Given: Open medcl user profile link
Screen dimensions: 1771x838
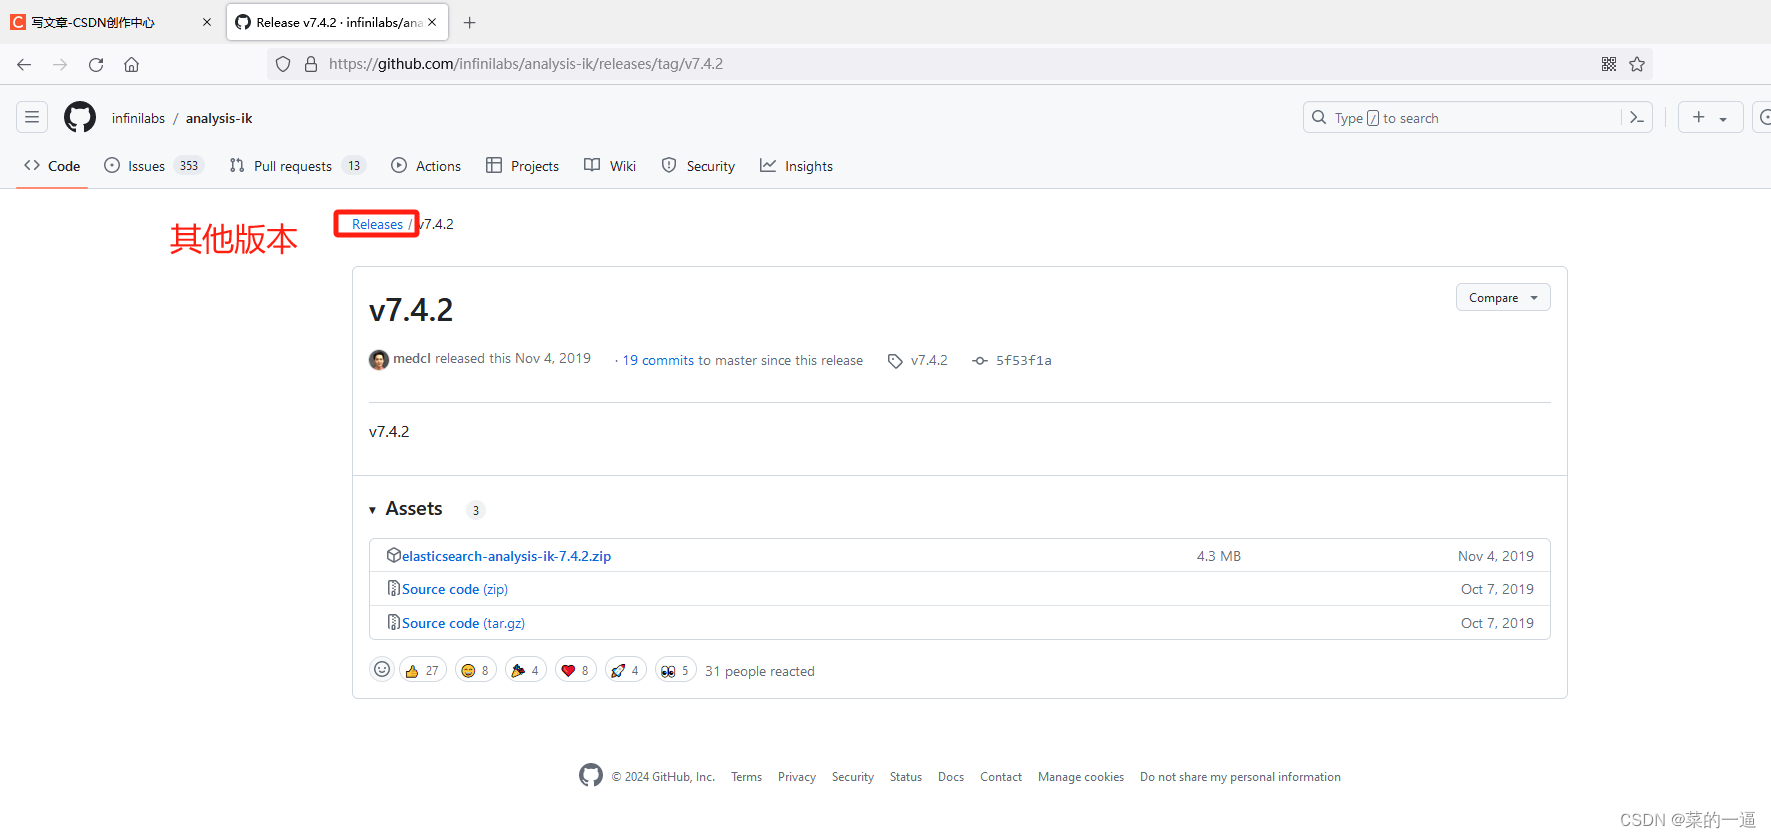Looking at the screenshot, I should point(412,358).
